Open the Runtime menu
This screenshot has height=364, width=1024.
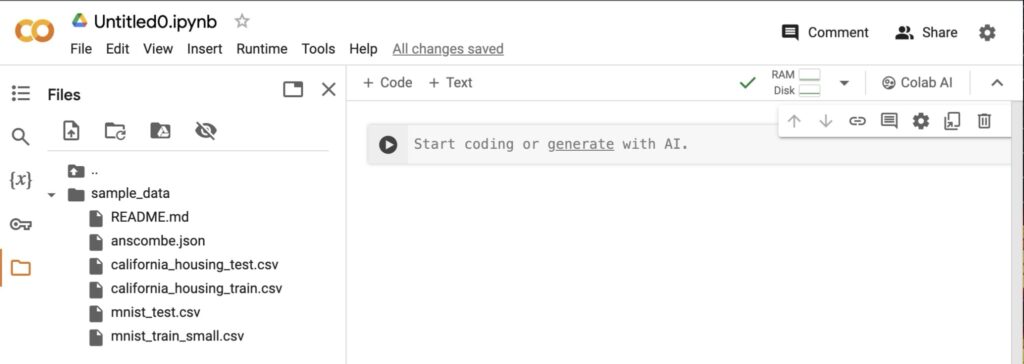coord(262,49)
